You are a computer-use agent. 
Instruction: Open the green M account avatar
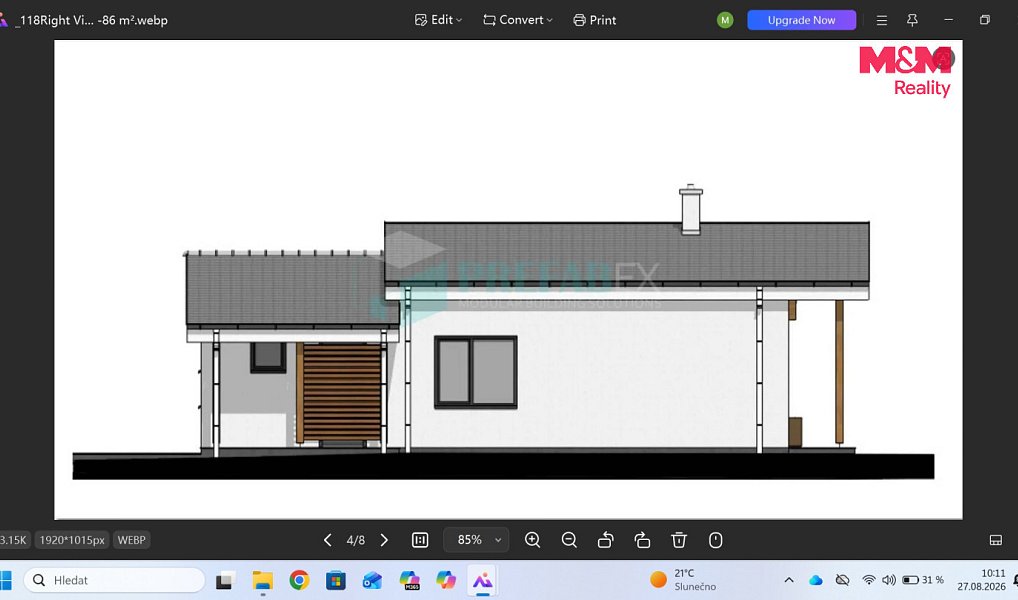pyautogui.click(x=725, y=20)
